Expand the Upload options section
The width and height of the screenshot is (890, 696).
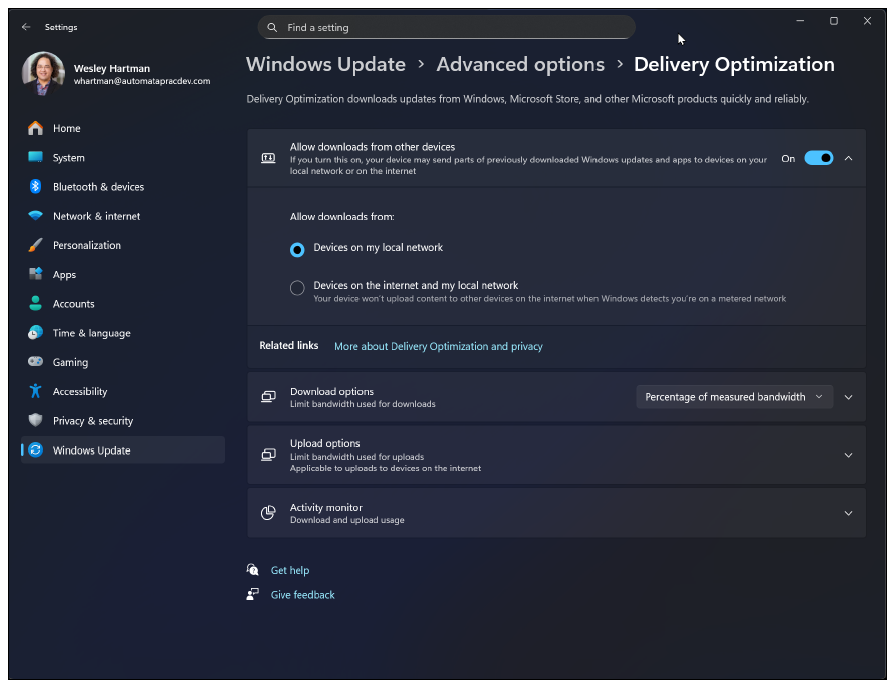point(848,455)
